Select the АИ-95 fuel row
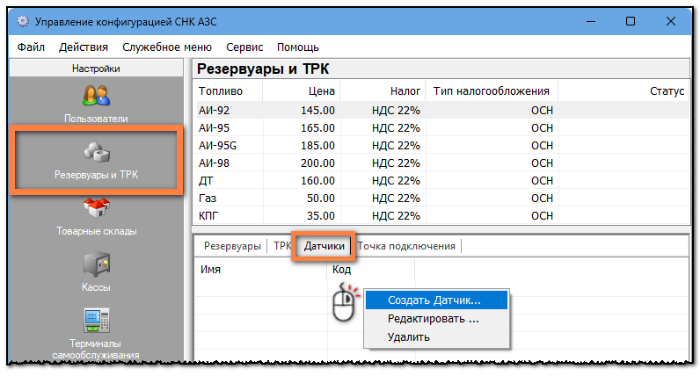The image size is (700, 376). [x=442, y=128]
